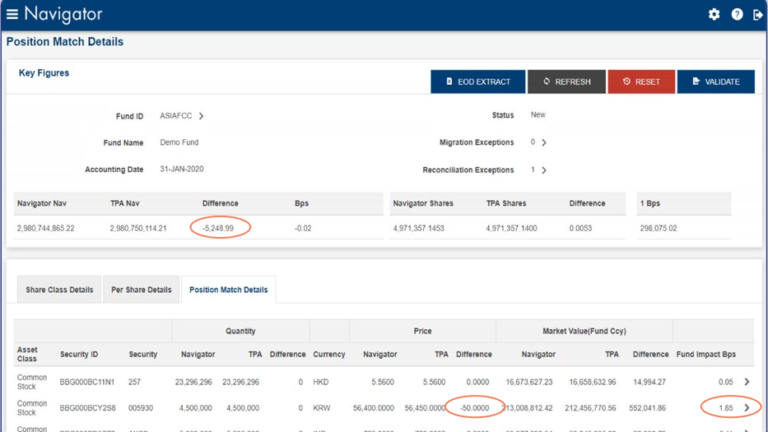Select the Position Match Details tab
The height and width of the screenshot is (432, 768).
click(229, 289)
